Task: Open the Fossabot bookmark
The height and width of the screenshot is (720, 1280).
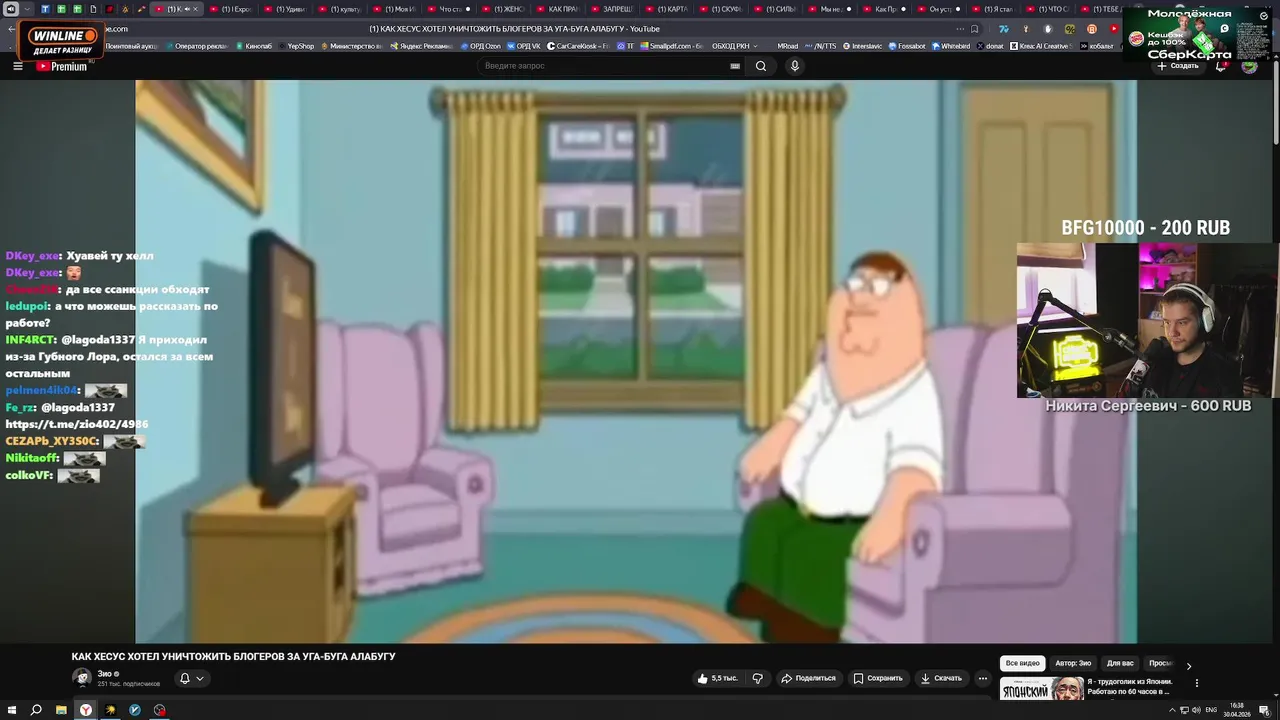Action: [906, 46]
